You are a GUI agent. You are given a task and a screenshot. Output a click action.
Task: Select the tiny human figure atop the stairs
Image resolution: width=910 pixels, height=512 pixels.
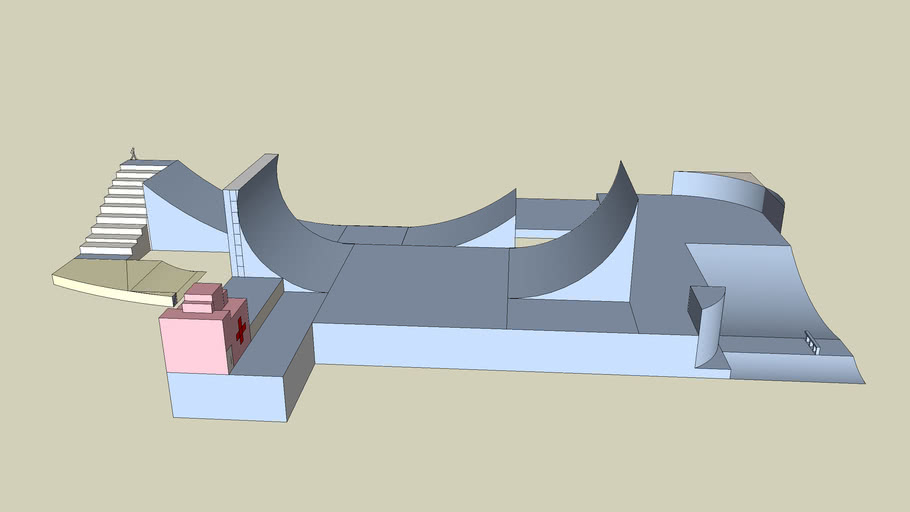click(x=132, y=153)
